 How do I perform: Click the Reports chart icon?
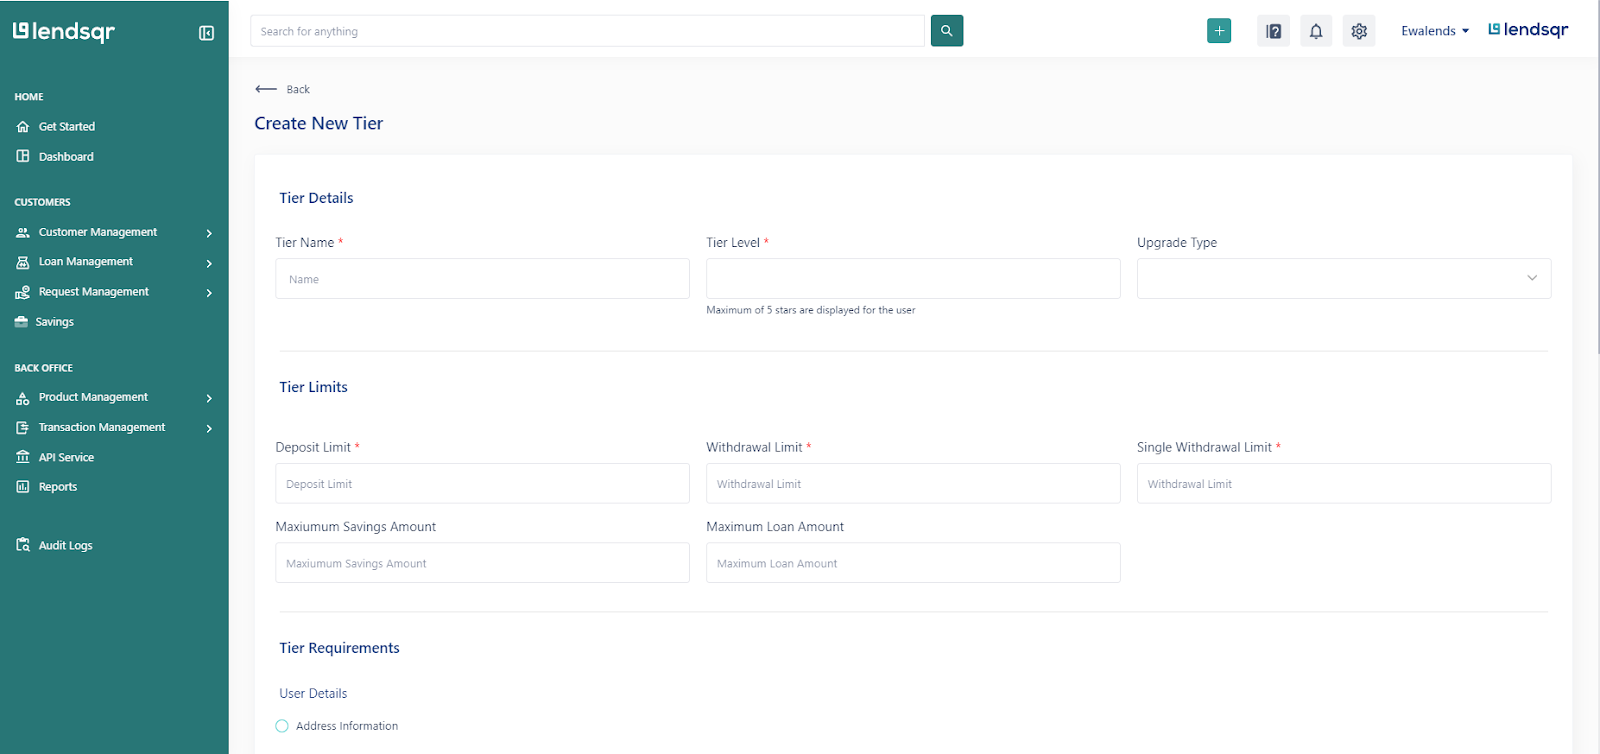[x=23, y=487]
